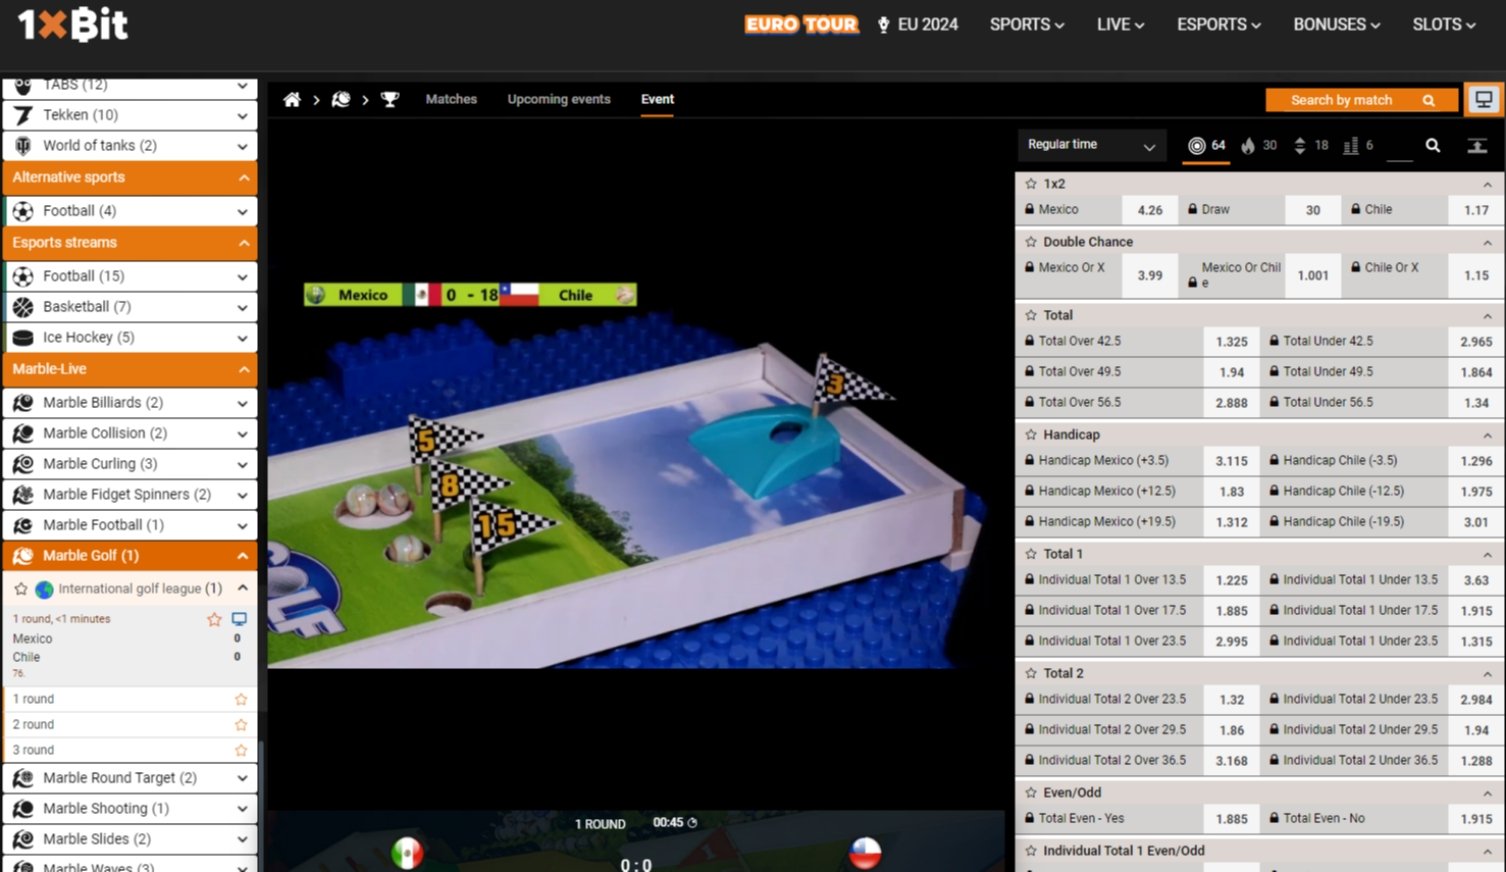Image resolution: width=1506 pixels, height=872 pixels.
Task: Star the International golf league
Action: (21, 589)
